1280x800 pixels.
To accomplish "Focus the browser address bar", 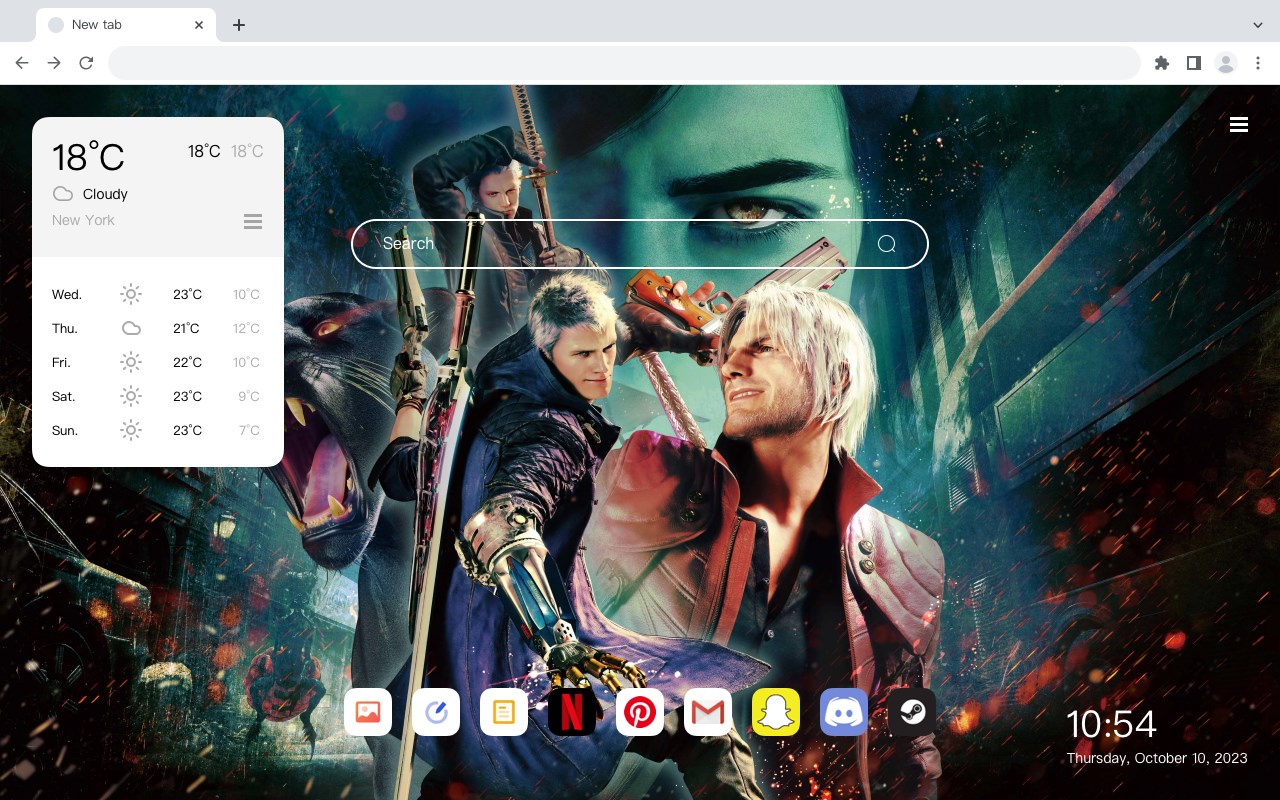I will coord(624,63).
